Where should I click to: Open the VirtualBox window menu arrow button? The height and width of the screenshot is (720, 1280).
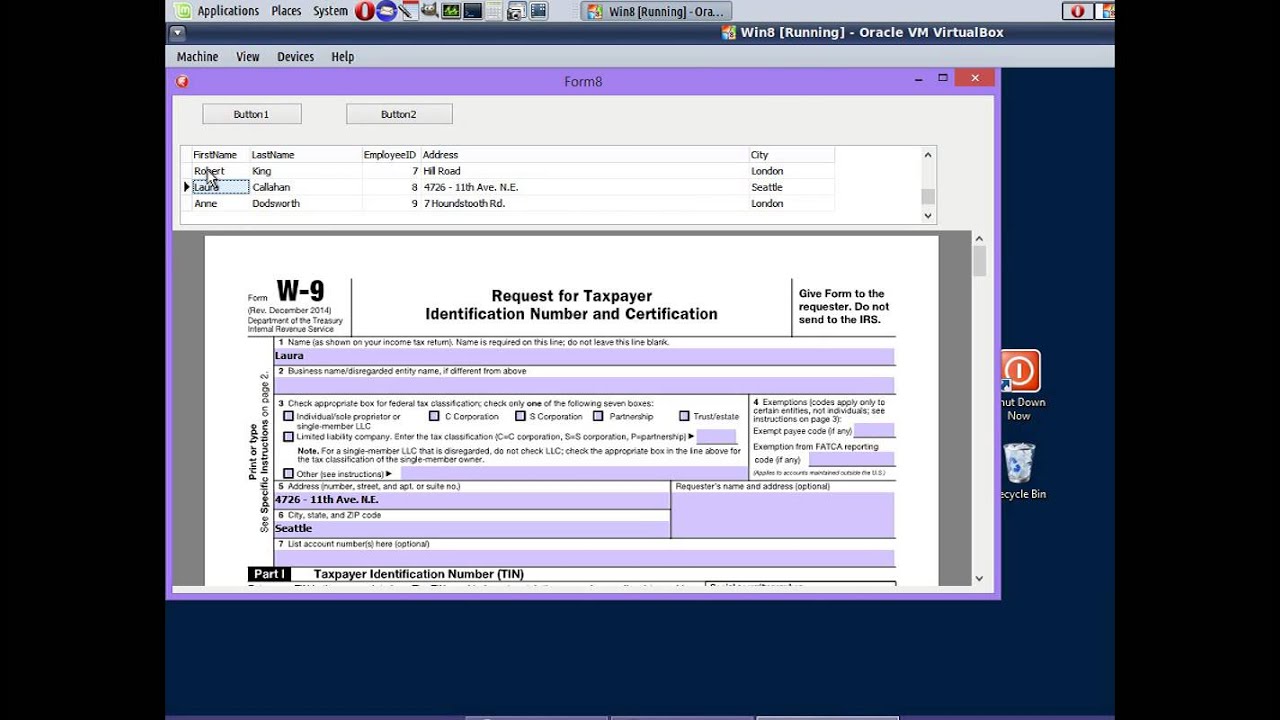click(x=177, y=32)
